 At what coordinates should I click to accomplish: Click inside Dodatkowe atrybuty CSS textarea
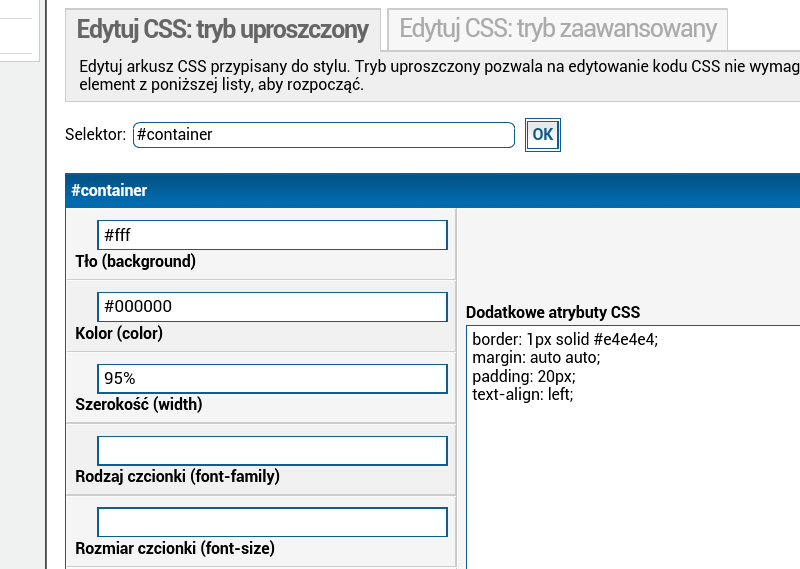point(633,447)
